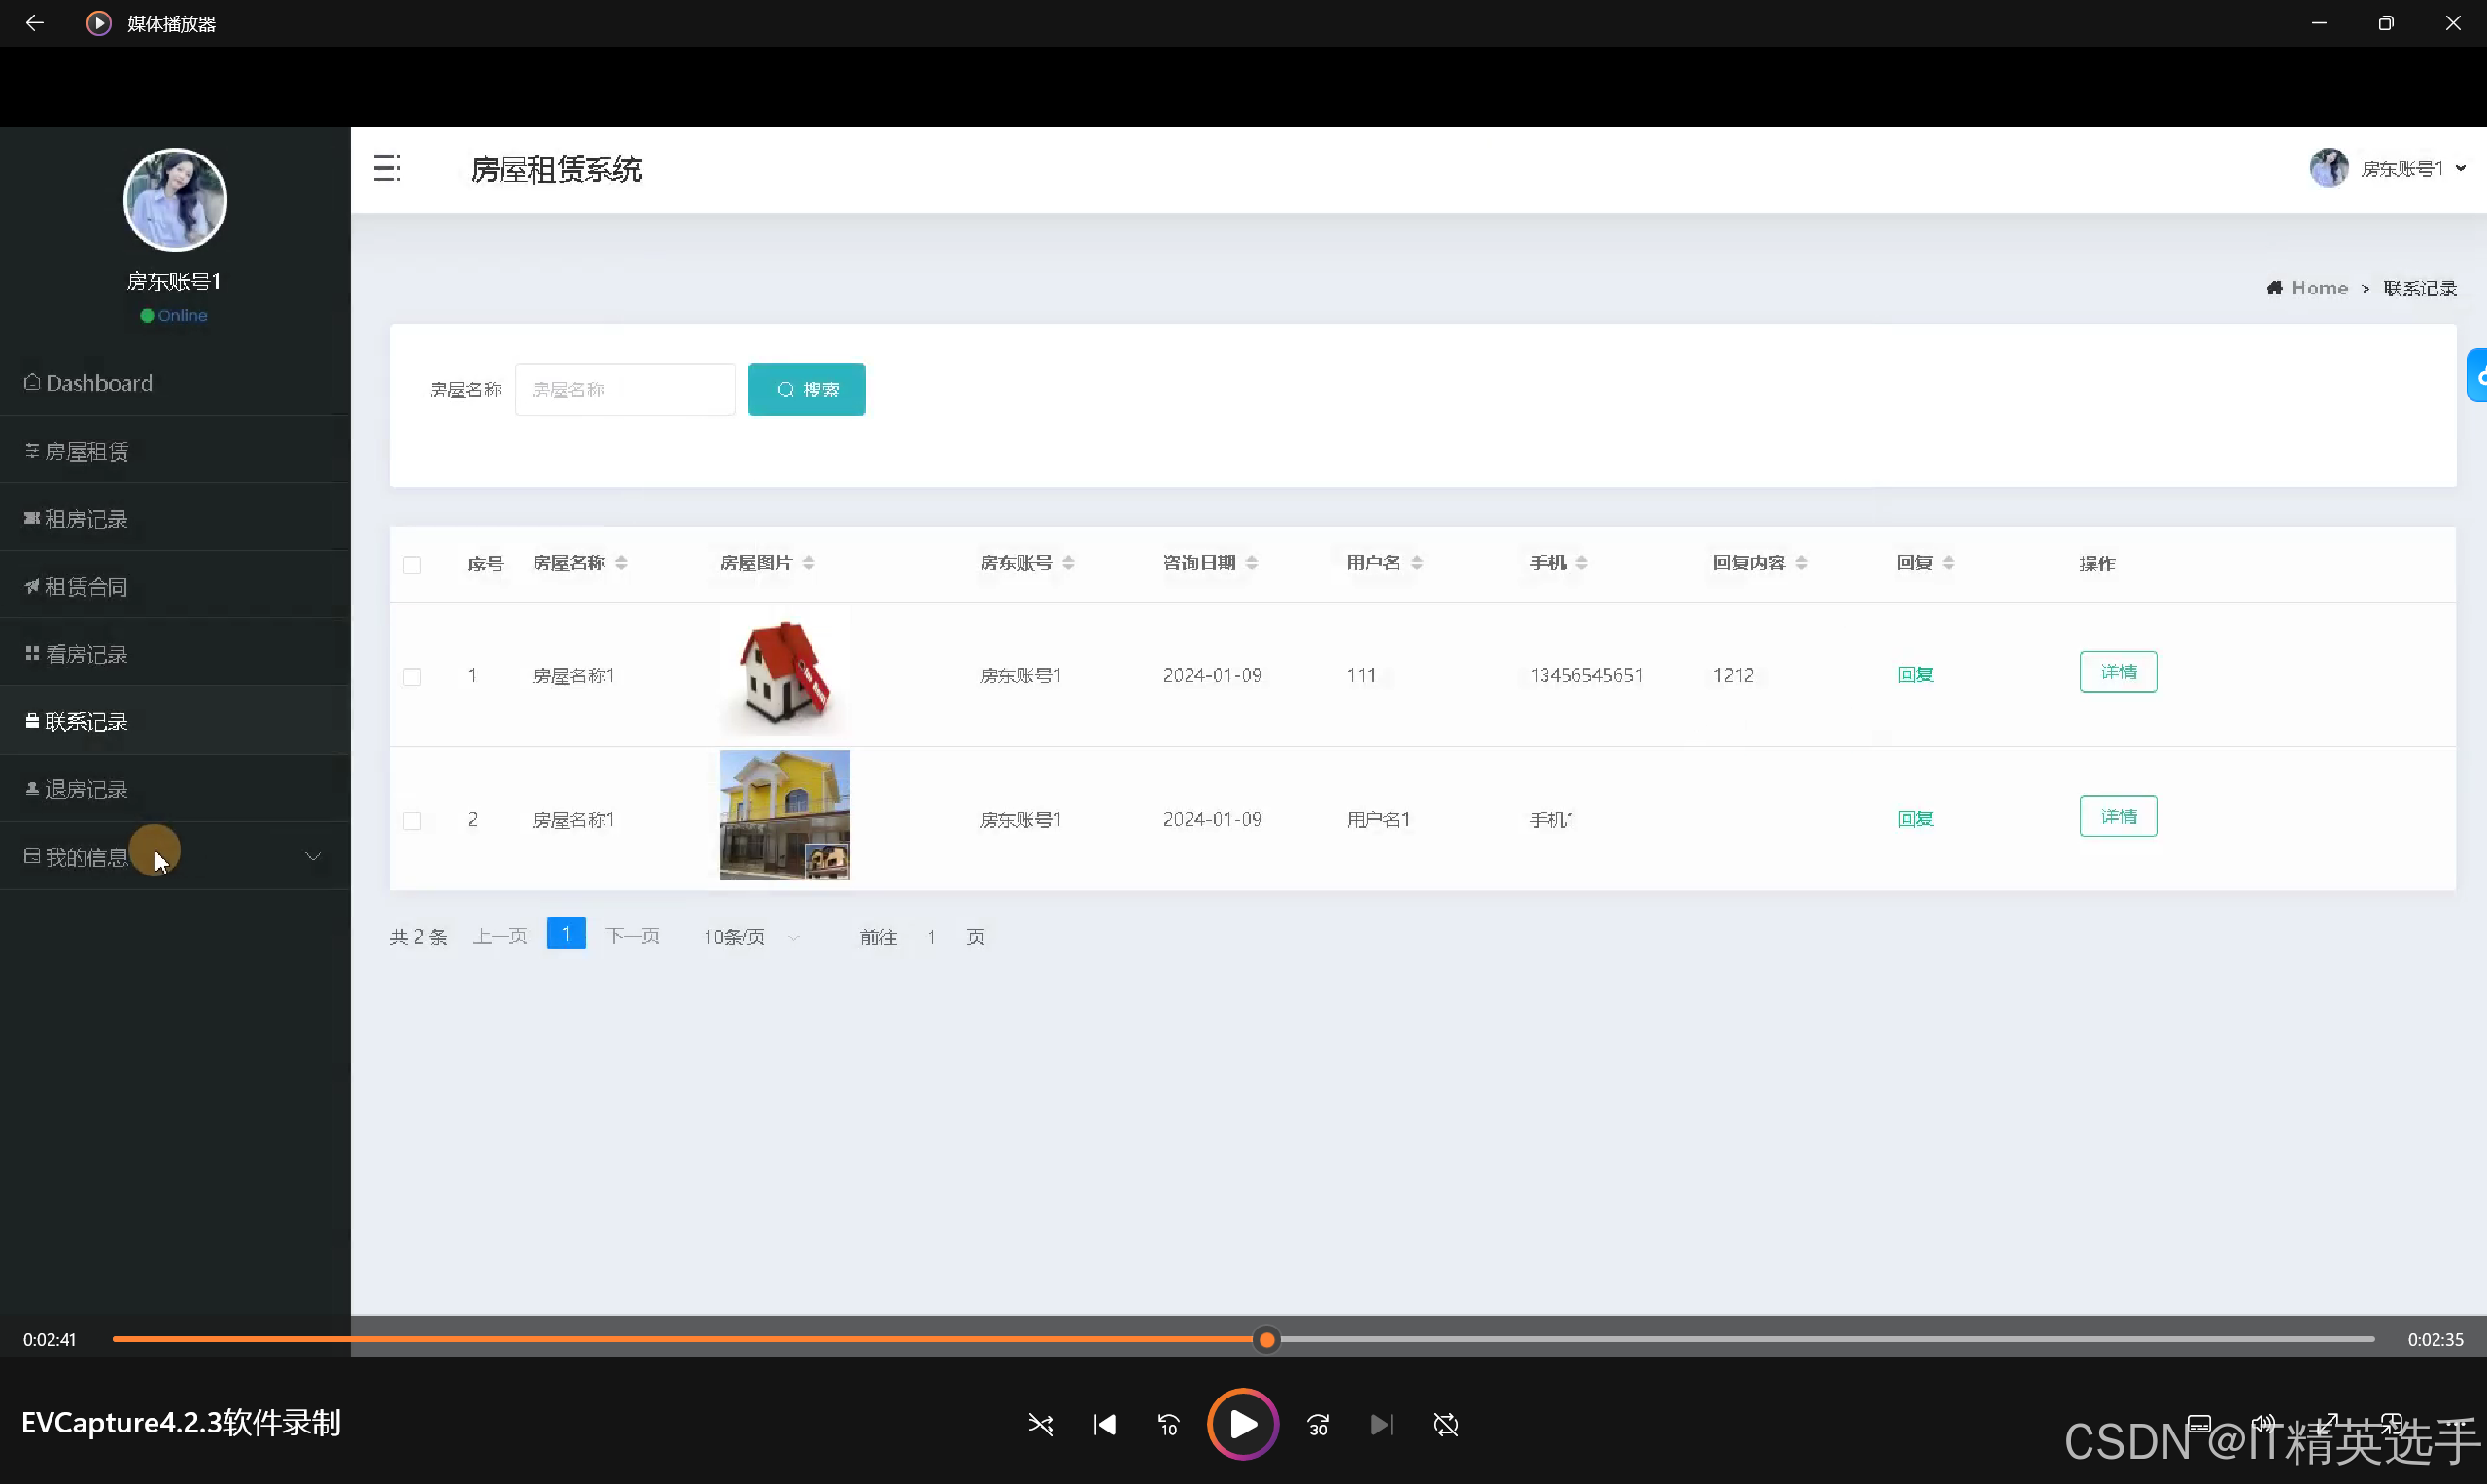Toggle repeat mode icon
The image size is (2487, 1484).
pos(1446,1425)
